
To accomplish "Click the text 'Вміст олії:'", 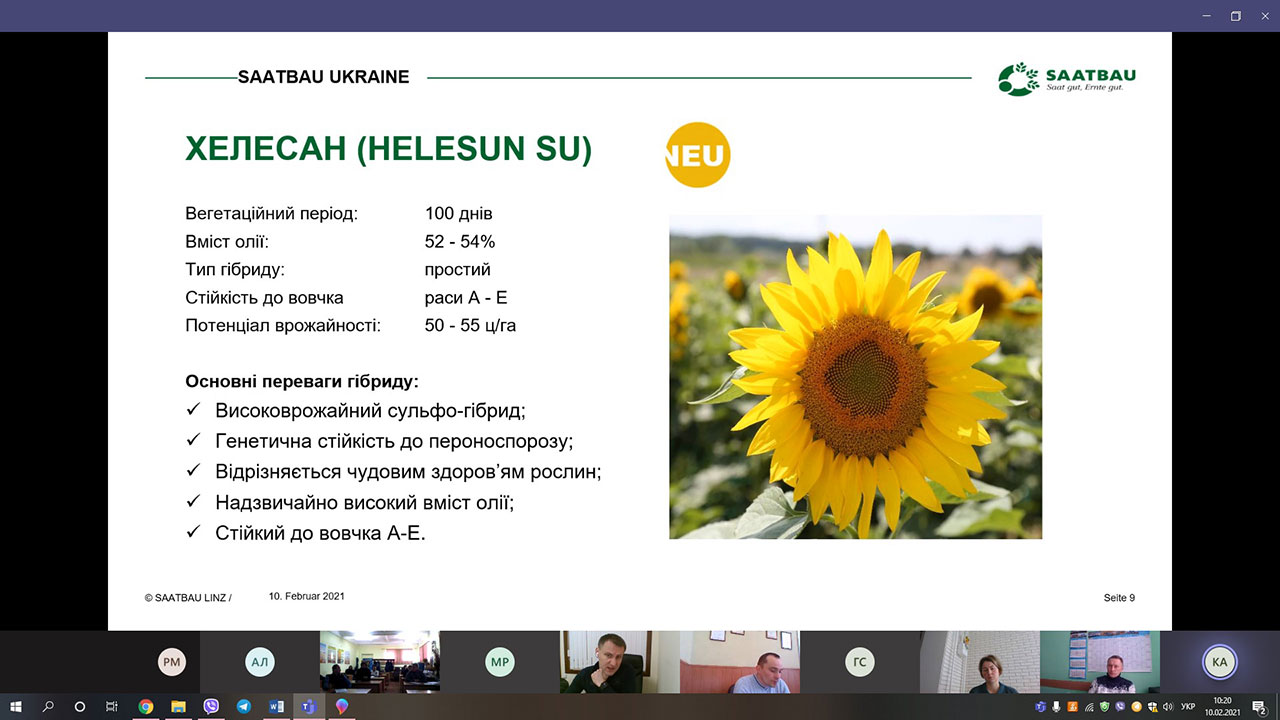I will [x=227, y=242].
